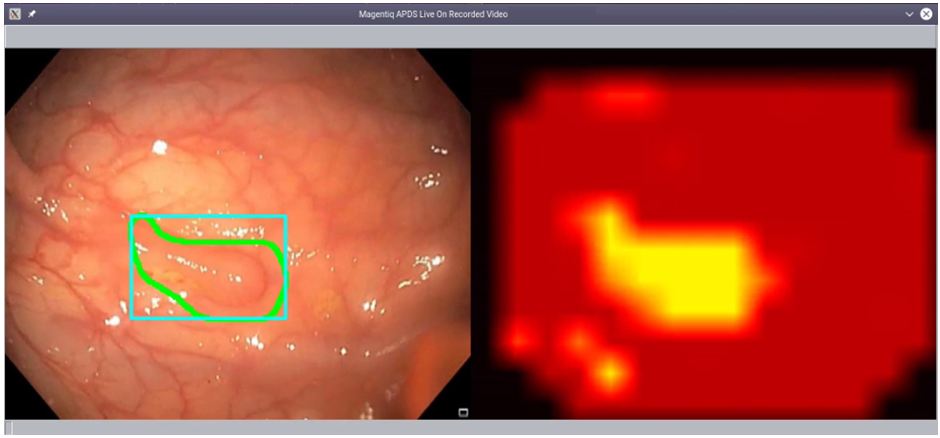Click the down-chevron button in the title bar

pyautogui.click(x=909, y=14)
